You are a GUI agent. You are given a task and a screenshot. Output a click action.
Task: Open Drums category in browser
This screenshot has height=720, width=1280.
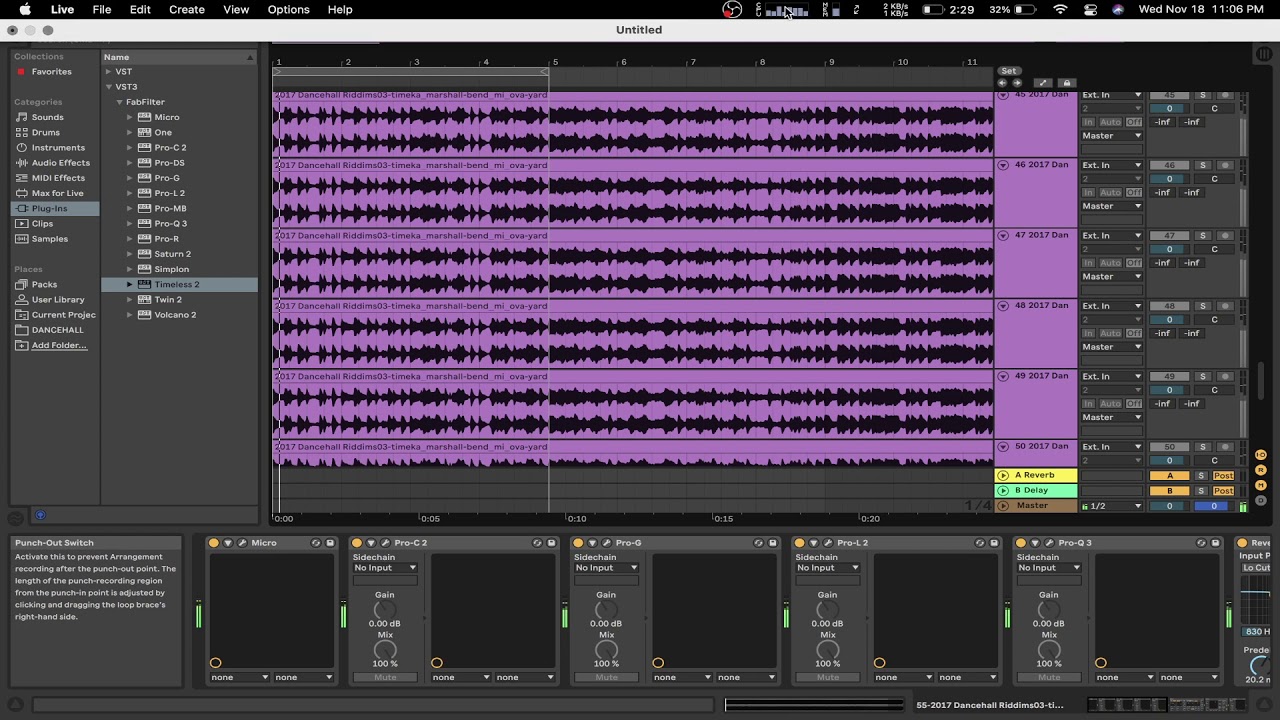(x=45, y=132)
